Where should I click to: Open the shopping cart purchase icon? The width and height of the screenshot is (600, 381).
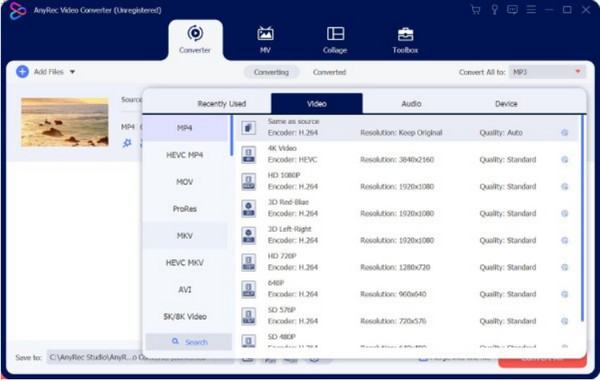[x=476, y=10]
